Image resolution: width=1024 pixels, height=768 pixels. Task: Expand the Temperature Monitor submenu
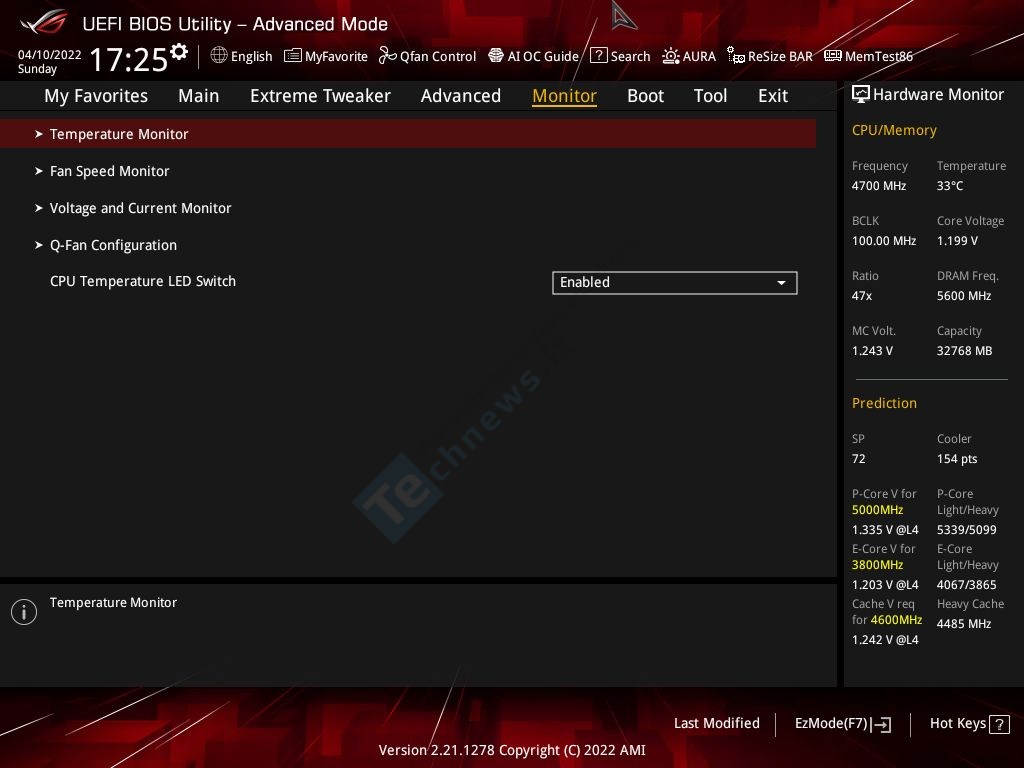pos(408,134)
